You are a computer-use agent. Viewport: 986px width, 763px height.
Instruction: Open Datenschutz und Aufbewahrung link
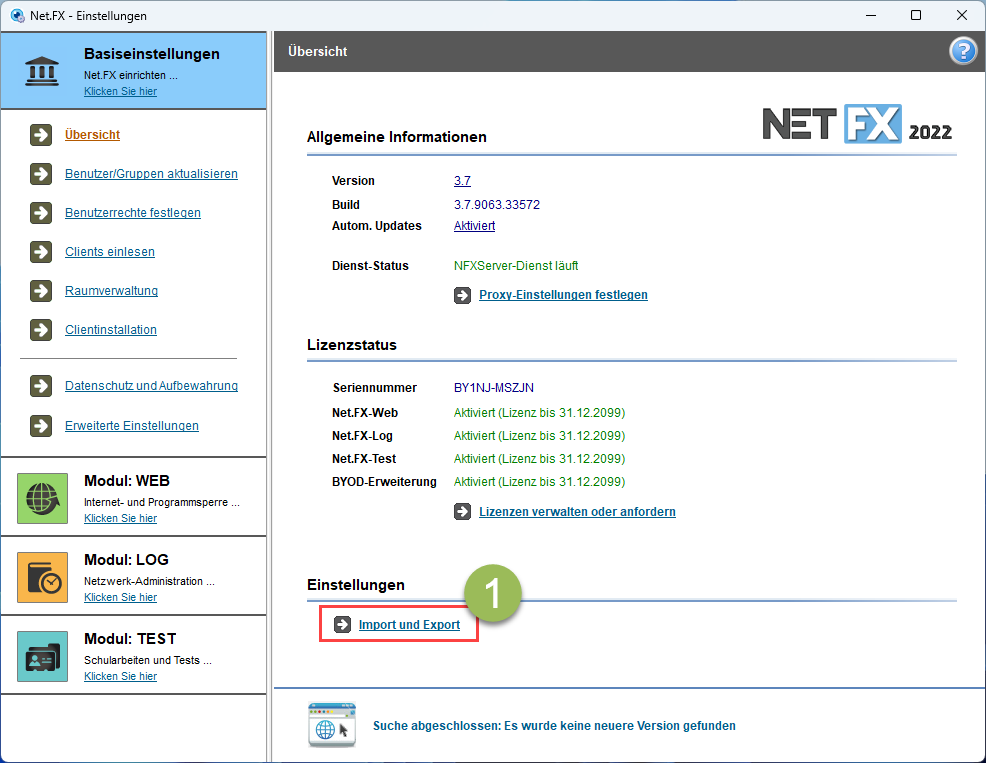coord(151,386)
